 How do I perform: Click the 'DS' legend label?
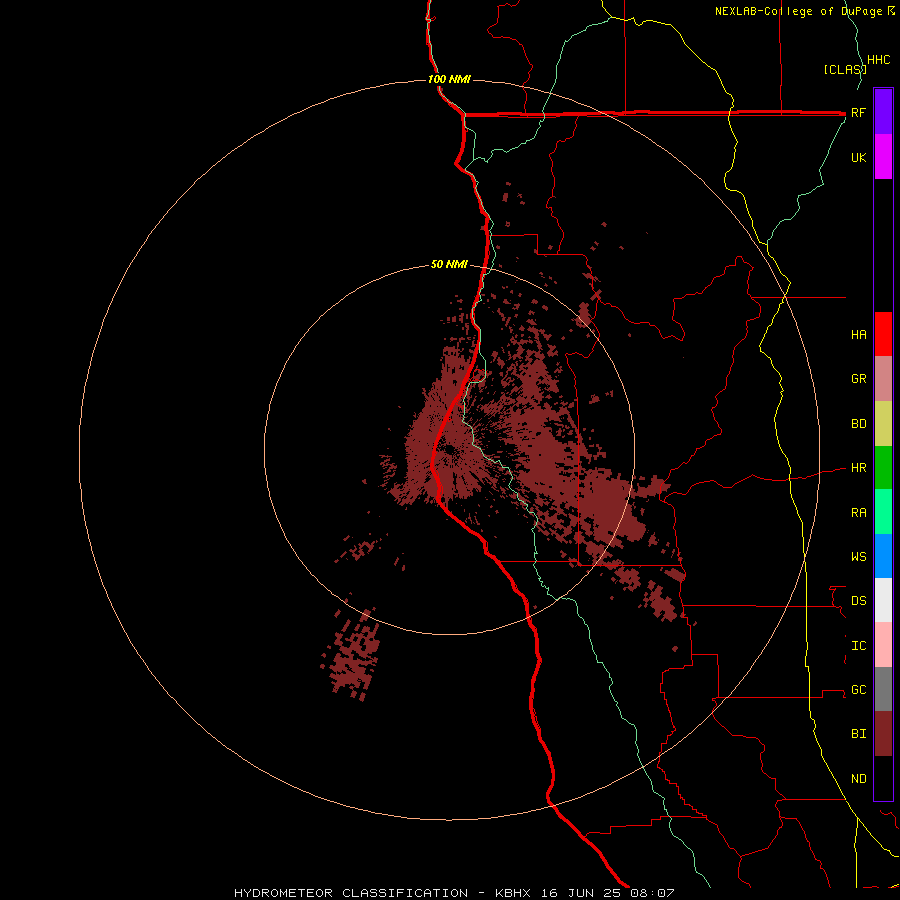click(858, 600)
